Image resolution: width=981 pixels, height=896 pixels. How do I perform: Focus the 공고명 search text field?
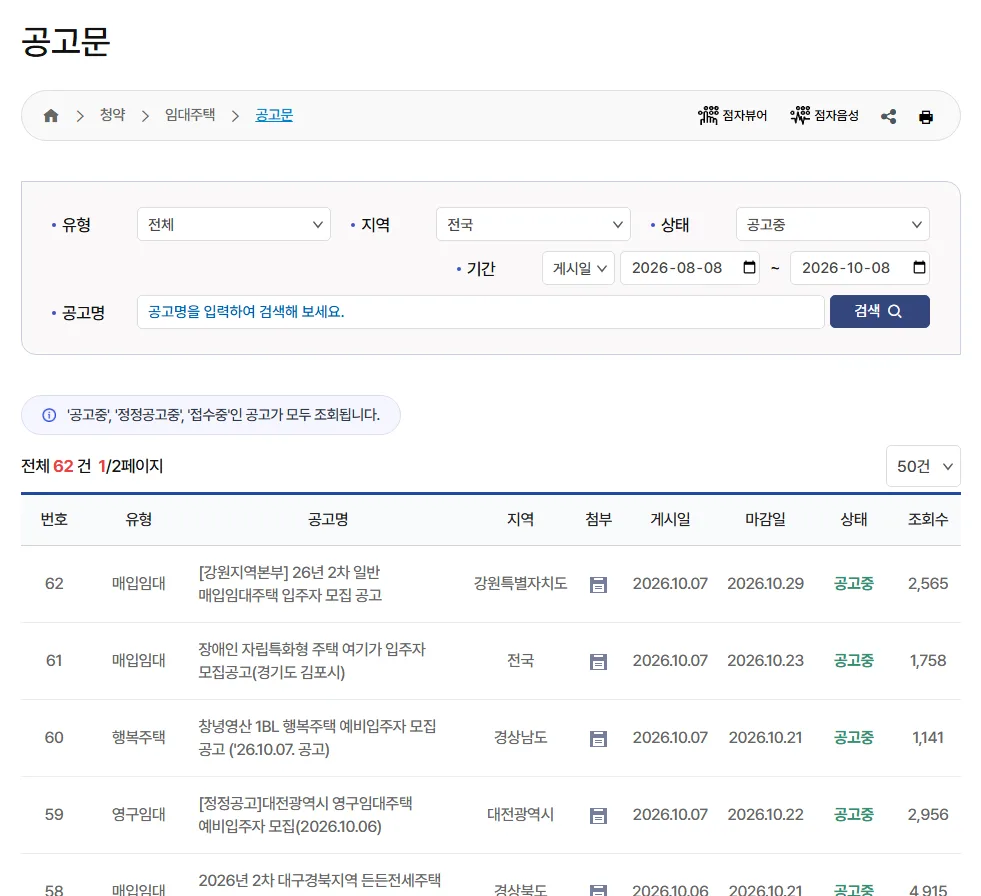click(480, 312)
